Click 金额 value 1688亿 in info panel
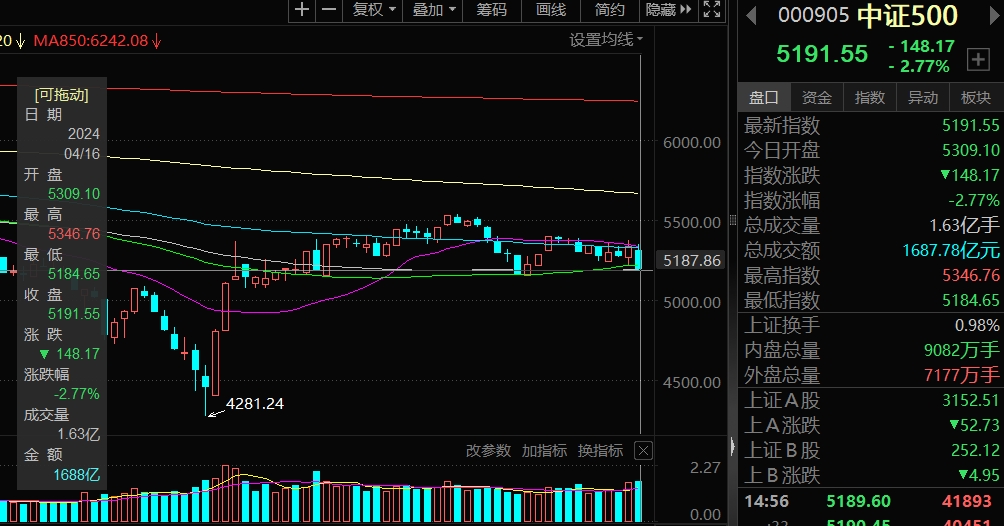Image resolution: width=1004 pixels, height=526 pixels. [x=76, y=475]
